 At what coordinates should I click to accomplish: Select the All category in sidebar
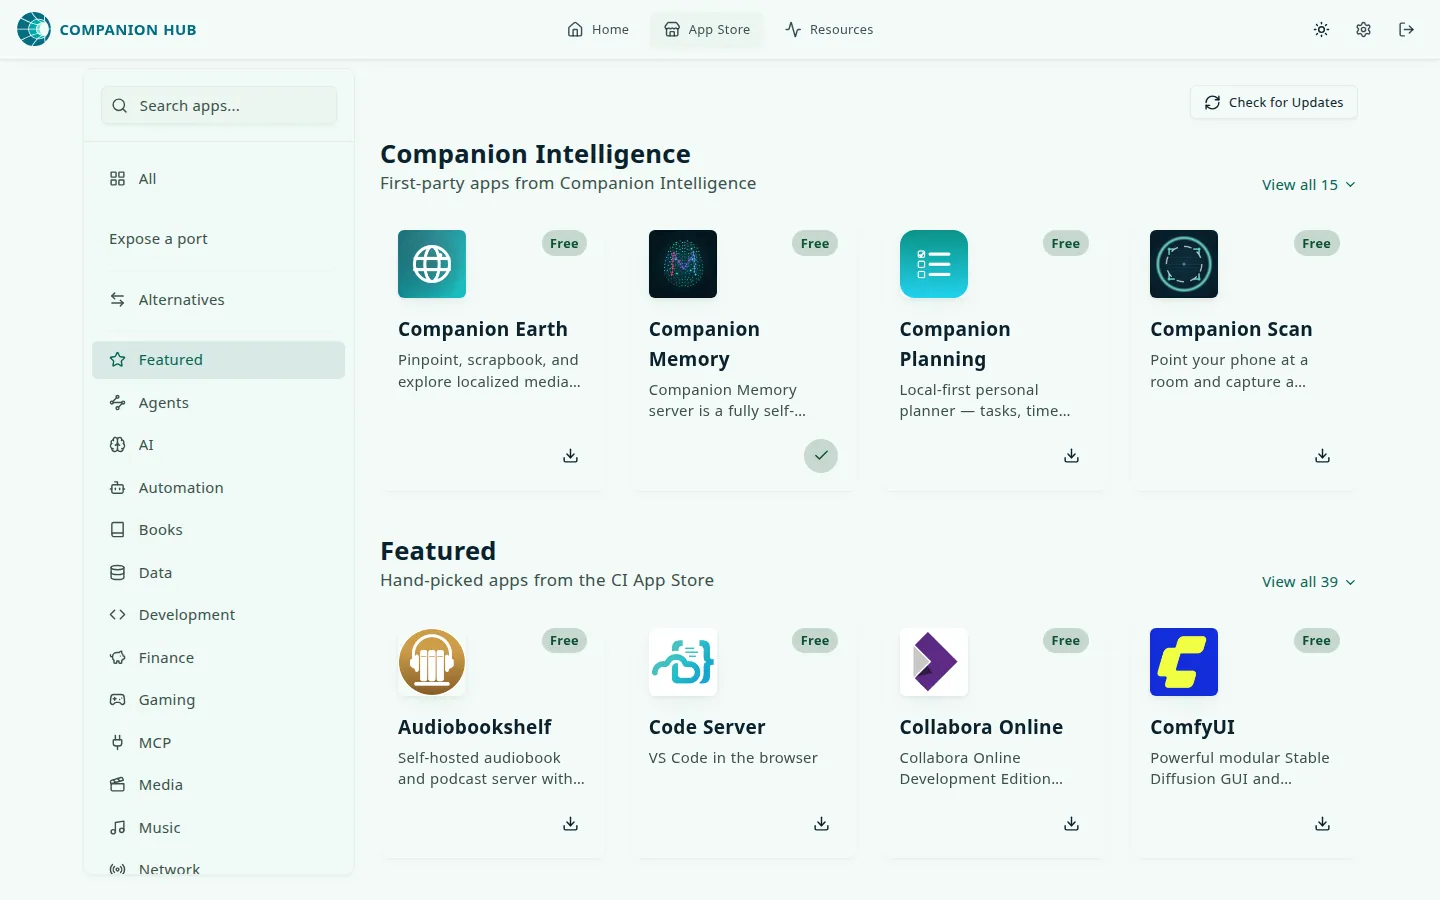218,179
